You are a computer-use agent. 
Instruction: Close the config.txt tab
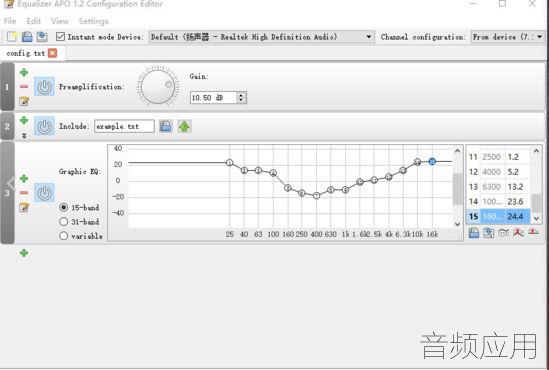53,53
